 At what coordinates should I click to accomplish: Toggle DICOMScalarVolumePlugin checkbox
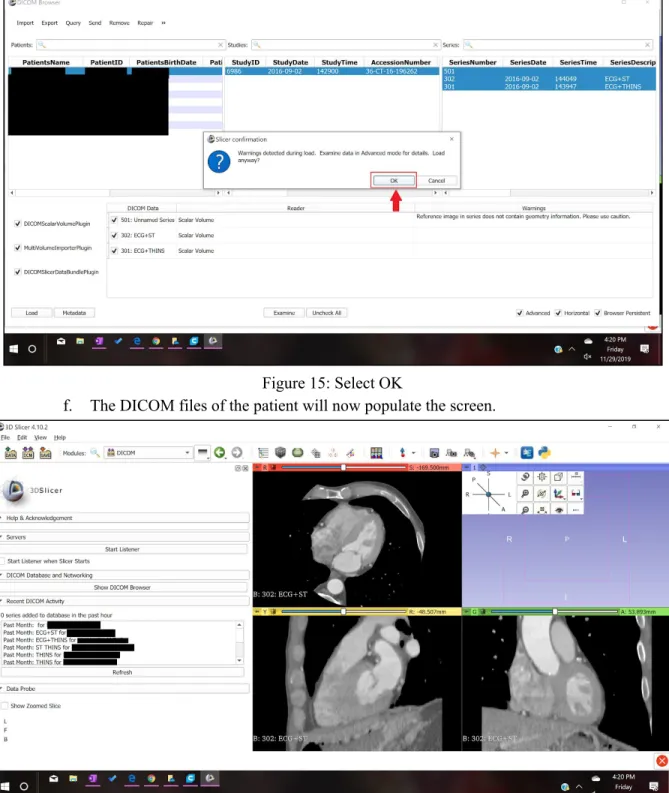tap(18, 224)
